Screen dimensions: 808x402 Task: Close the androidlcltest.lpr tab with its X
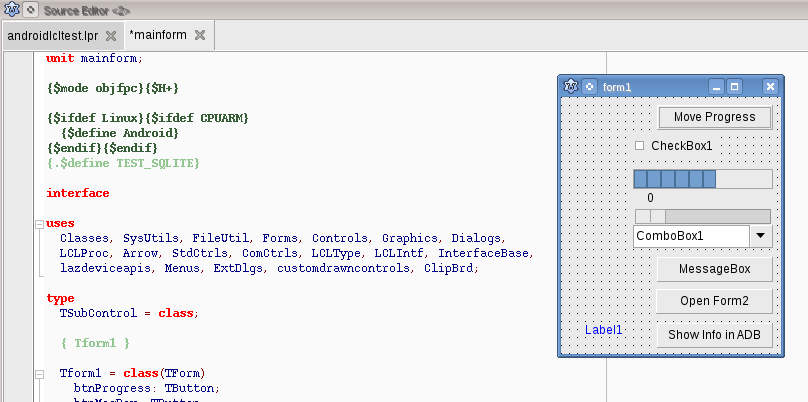click(x=111, y=36)
